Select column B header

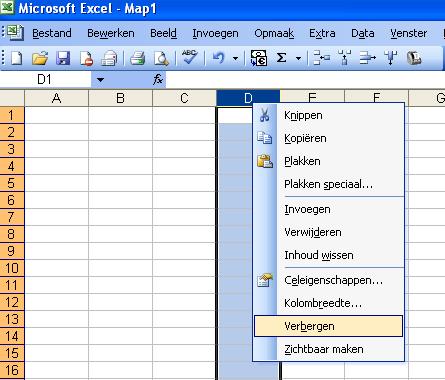121,98
